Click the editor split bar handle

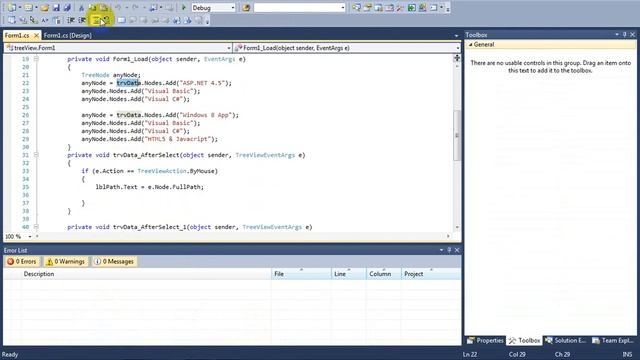tap(457, 58)
